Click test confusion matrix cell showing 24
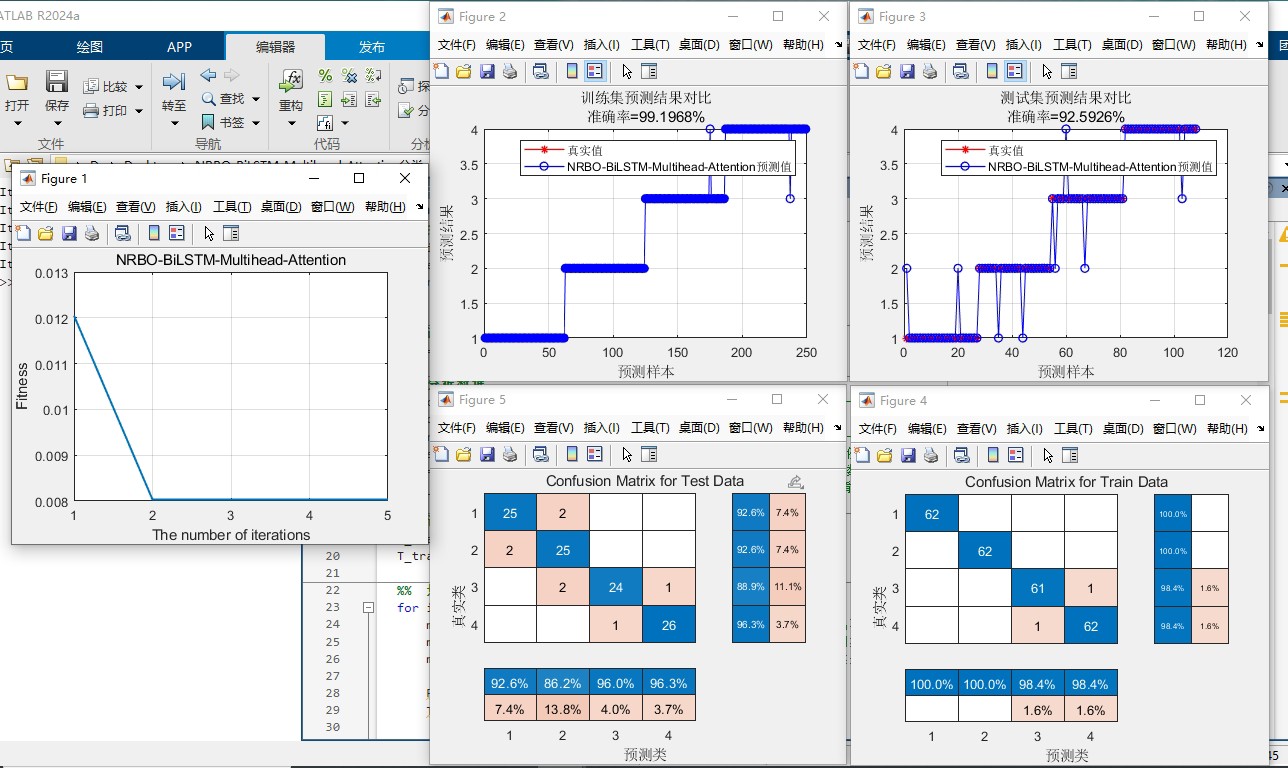Screen dimensions: 1288x768 click(616, 587)
